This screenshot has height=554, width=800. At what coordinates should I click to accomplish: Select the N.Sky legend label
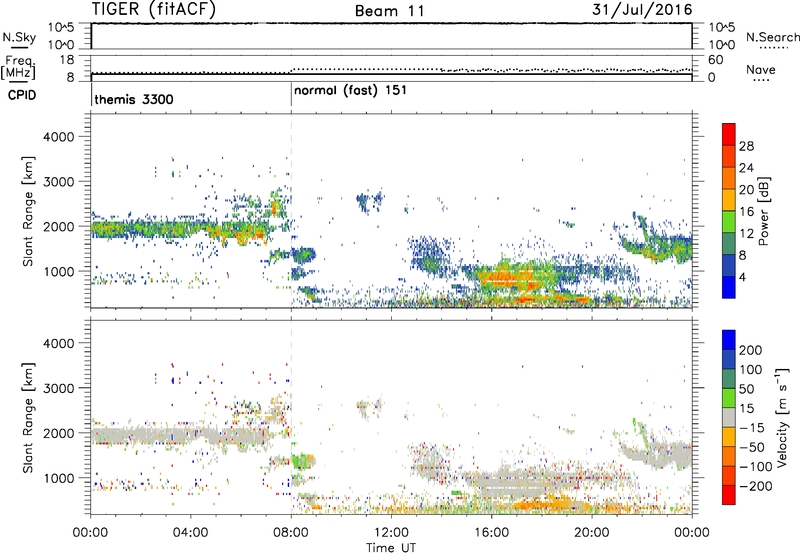[19, 37]
